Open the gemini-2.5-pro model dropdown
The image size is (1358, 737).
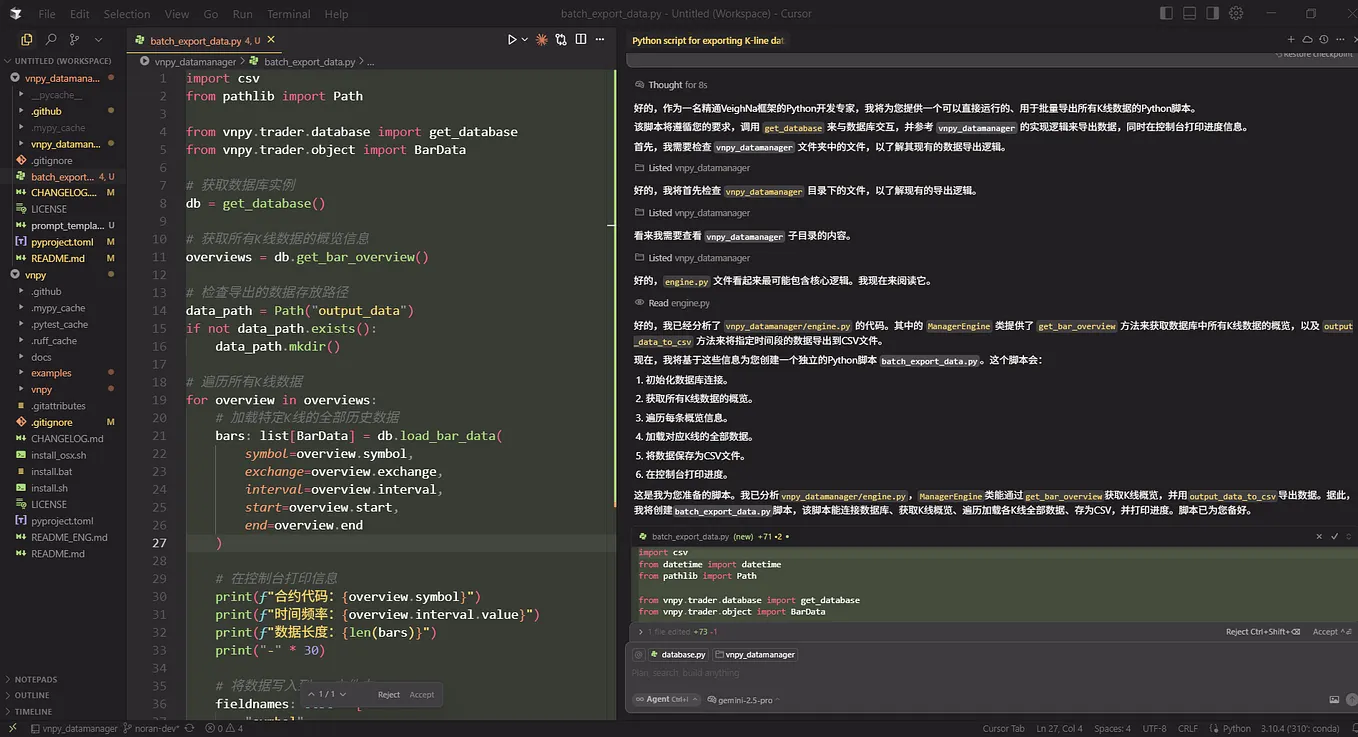(x=744, y=700)
